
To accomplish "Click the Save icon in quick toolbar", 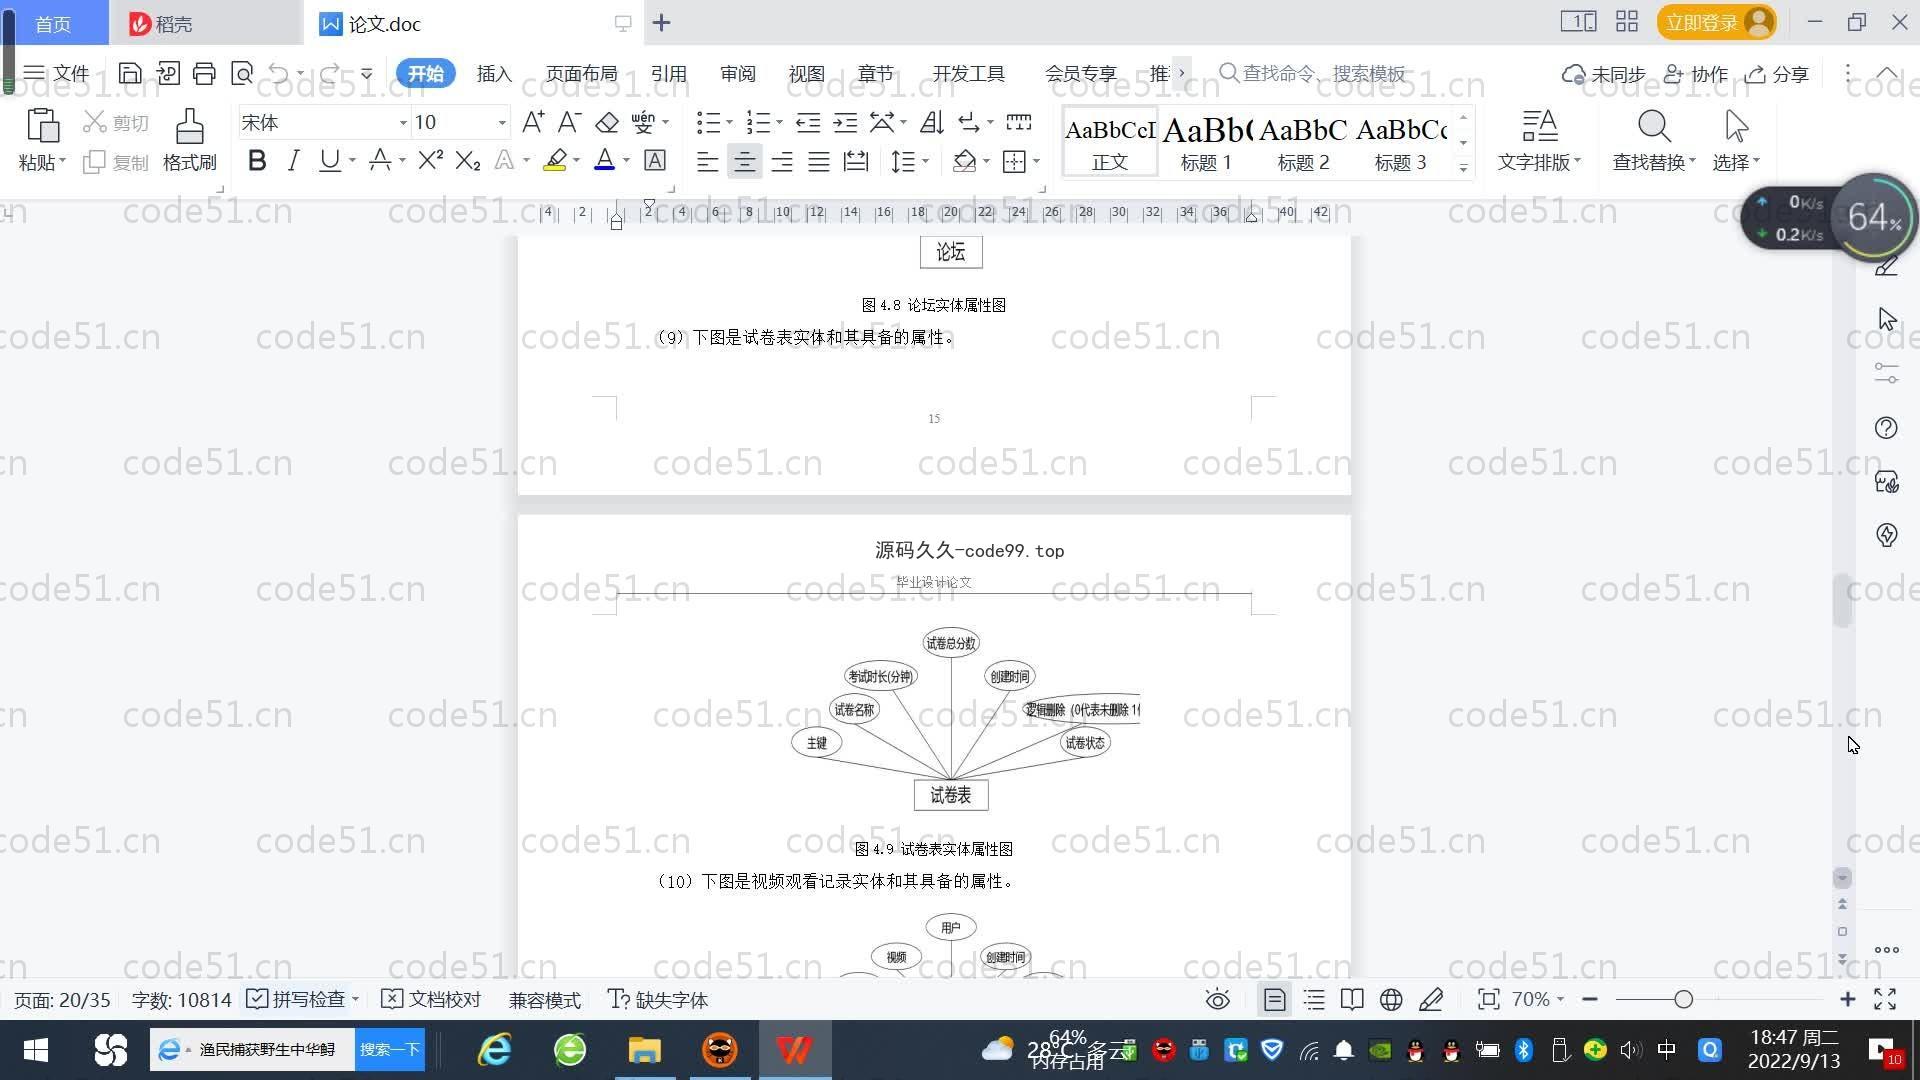I will click(x=130, y=73).
